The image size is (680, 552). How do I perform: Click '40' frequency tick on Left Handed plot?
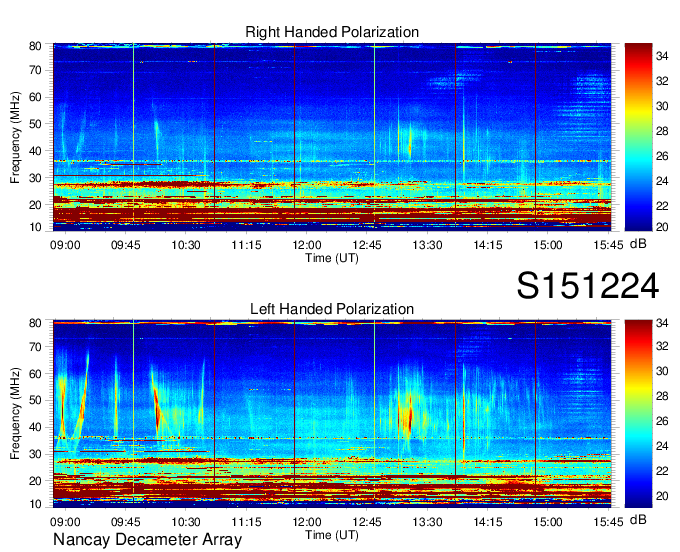coord(35,428)
